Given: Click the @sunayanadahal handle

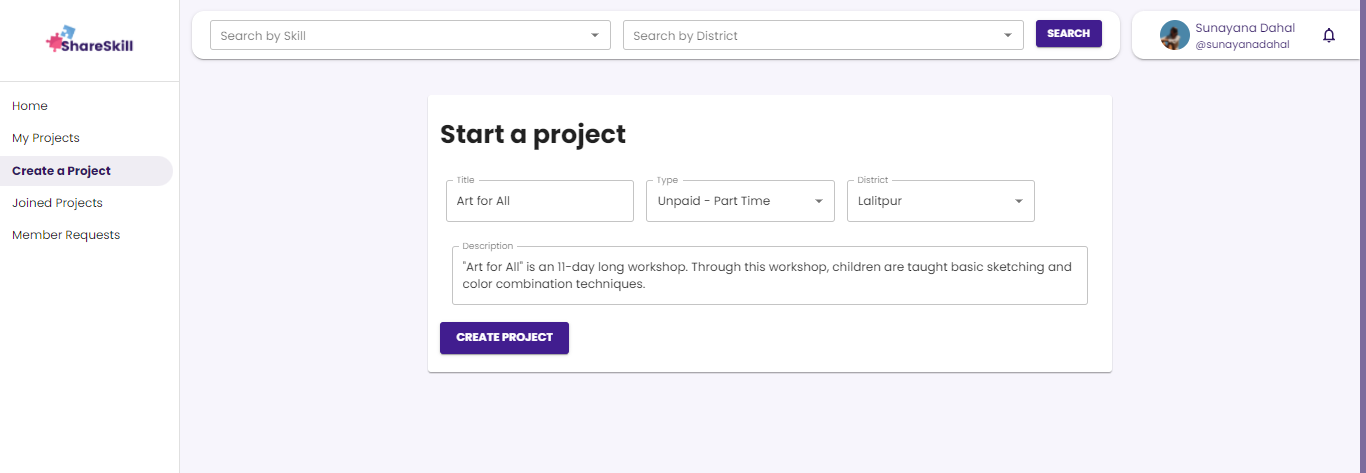Looking at the screenshot, I should pyautogui.click(x=1242, y=44).
